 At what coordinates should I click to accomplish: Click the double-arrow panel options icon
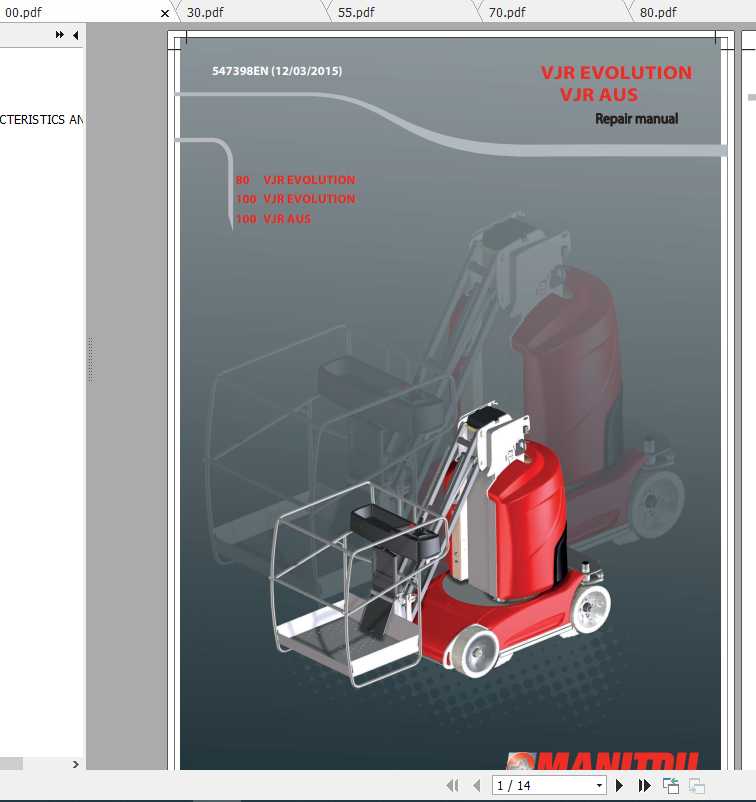pyautogui.click(x=60, y=35)
